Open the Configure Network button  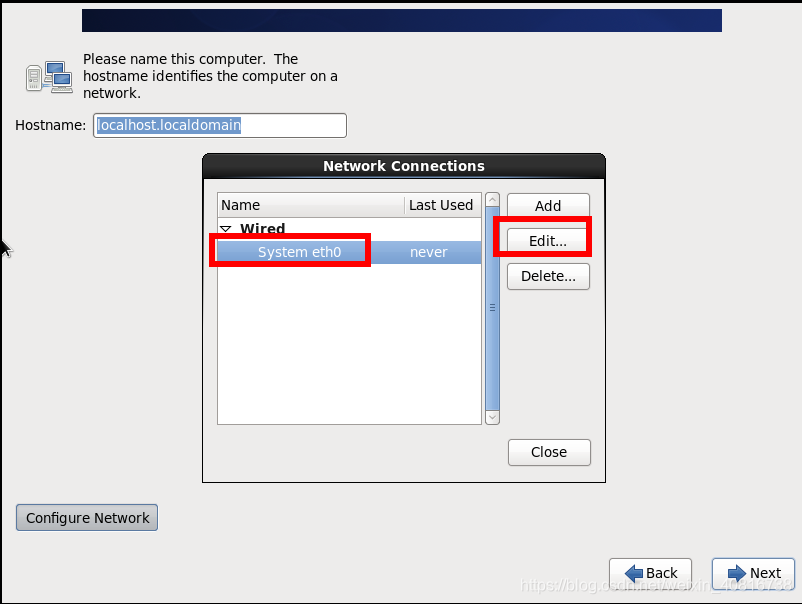tap(87, 518)
